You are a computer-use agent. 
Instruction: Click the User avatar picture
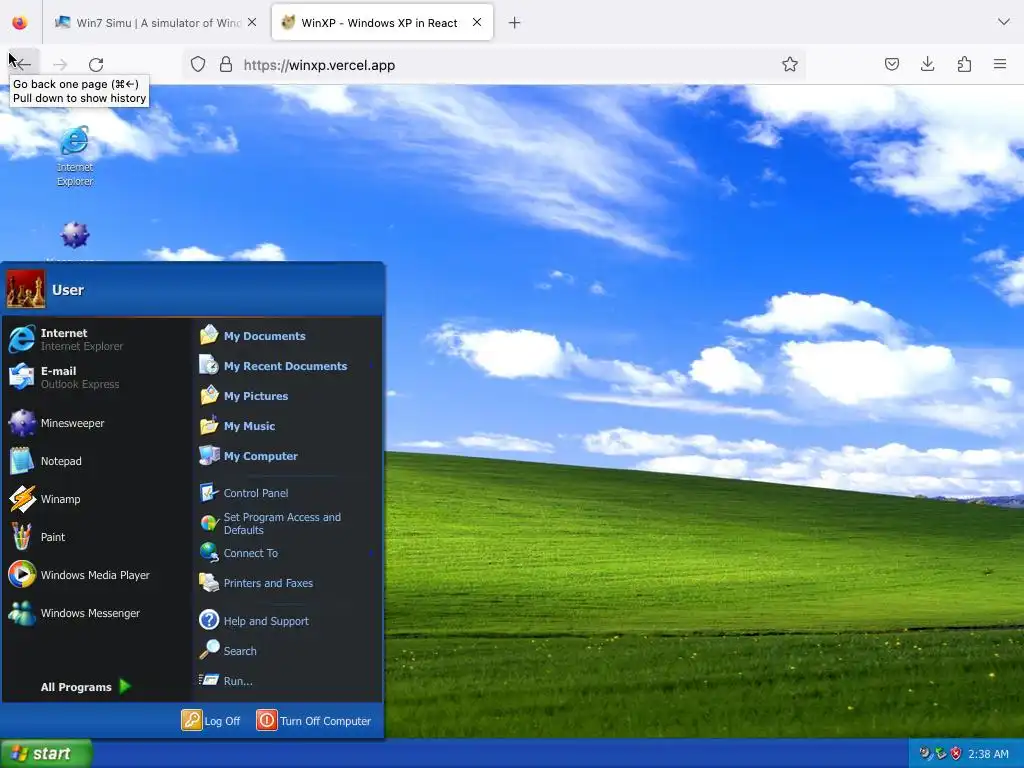click(x=26, y=289)
